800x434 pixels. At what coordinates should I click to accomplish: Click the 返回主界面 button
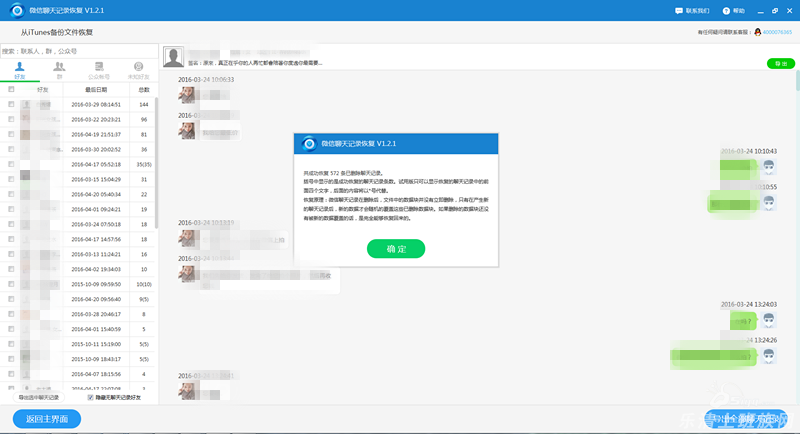[47, 419]
